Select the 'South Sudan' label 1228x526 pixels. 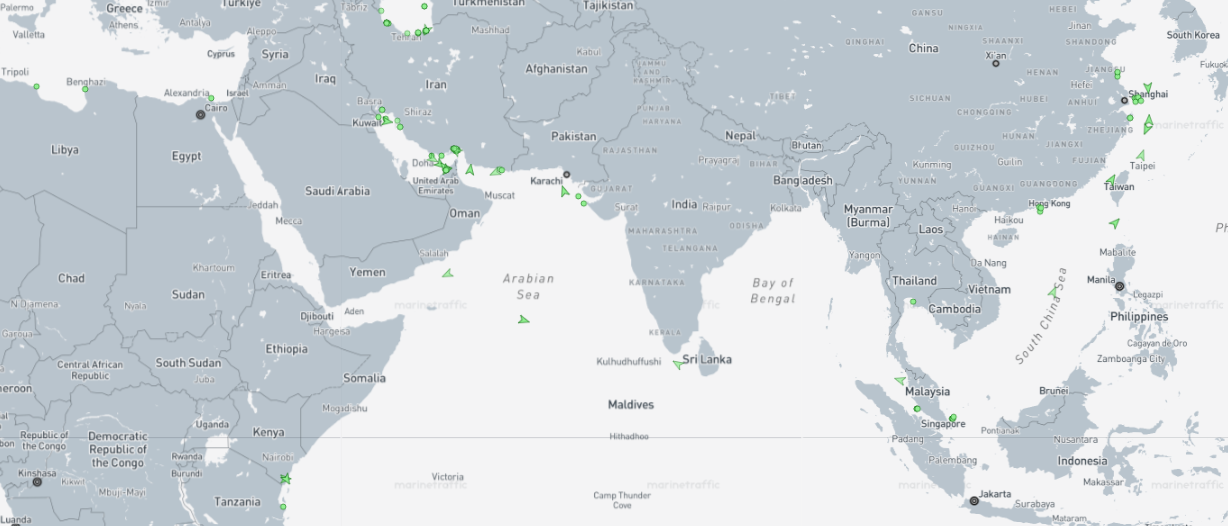(188, 363)
